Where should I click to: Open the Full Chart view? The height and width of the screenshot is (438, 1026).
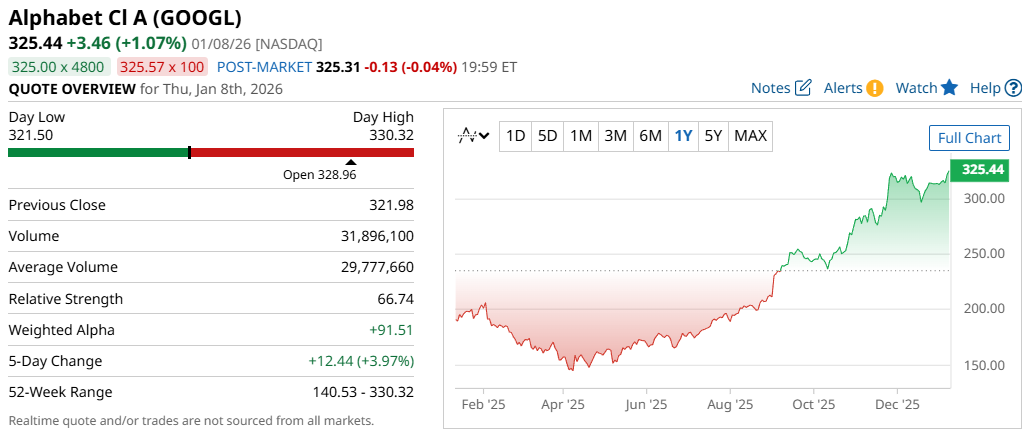969,138
